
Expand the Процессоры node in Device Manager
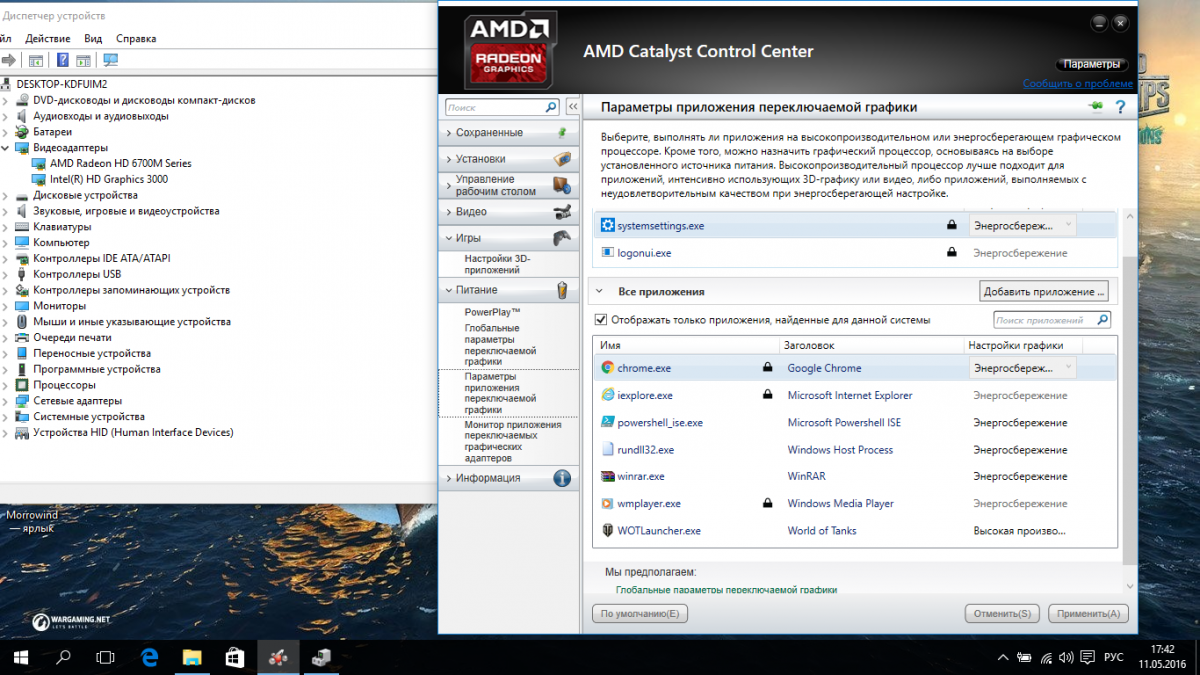coord(6,385)
